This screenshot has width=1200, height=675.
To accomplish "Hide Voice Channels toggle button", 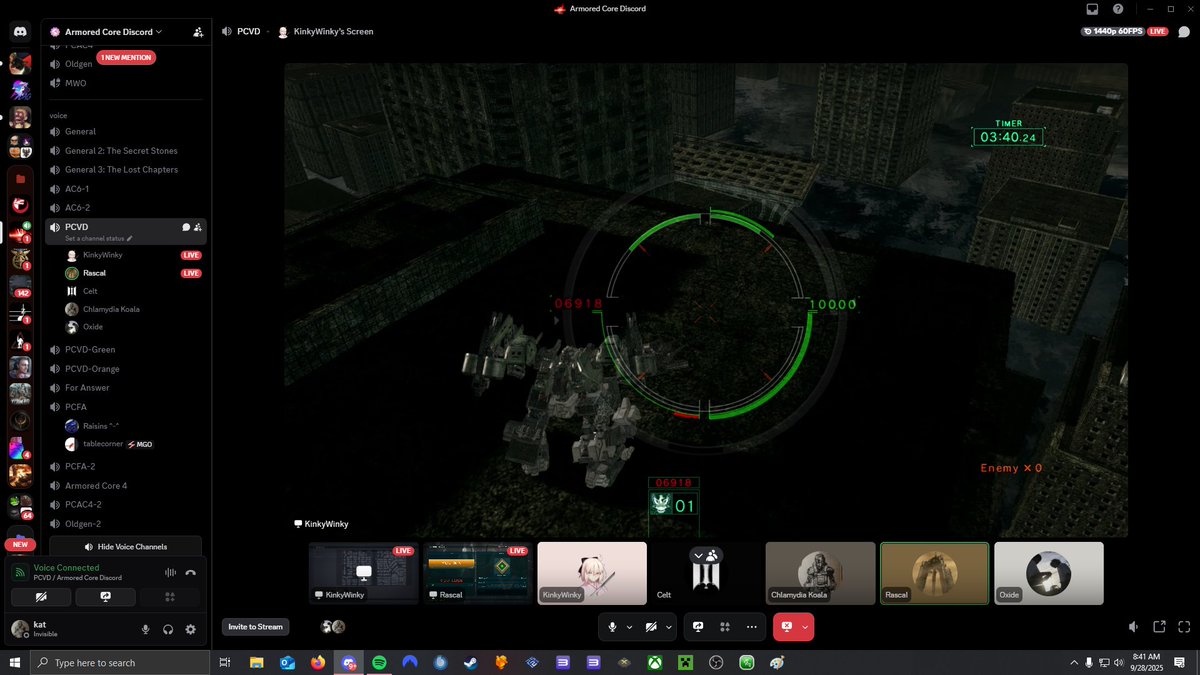I will click(x=126, y=547).
